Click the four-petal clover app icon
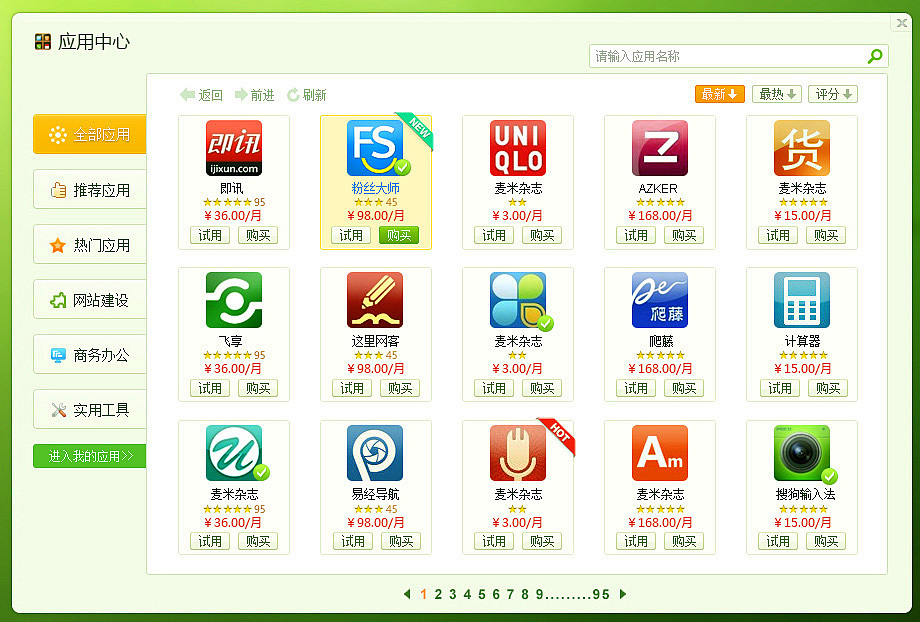 coord(518,300)
